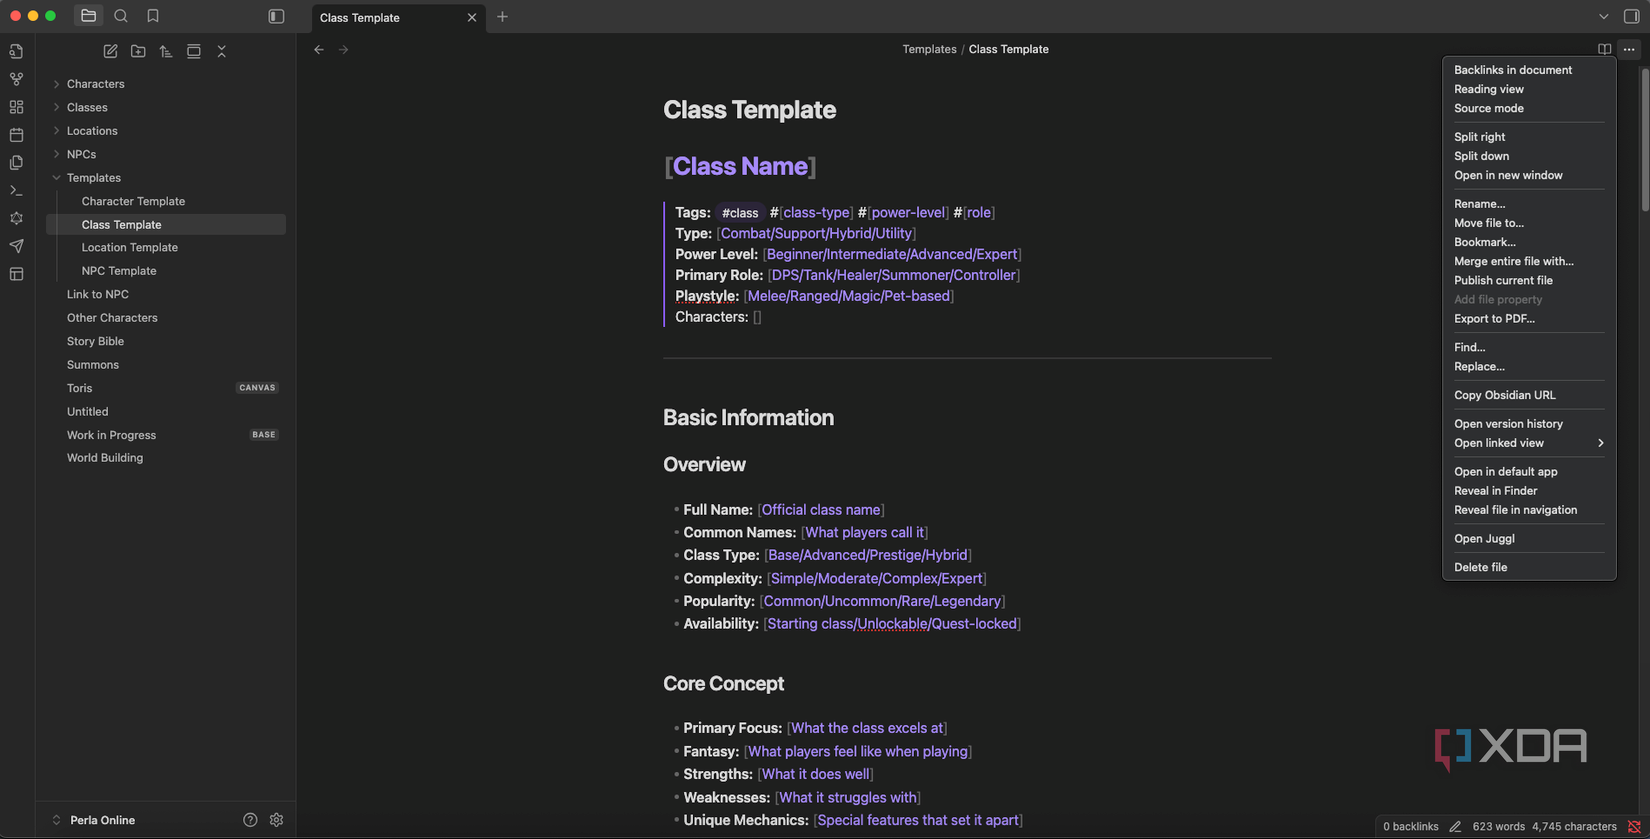Open the daily note calendar icon
This screenshot has height=839, width=1650.
pyautogui.click(x=17, y=135)
